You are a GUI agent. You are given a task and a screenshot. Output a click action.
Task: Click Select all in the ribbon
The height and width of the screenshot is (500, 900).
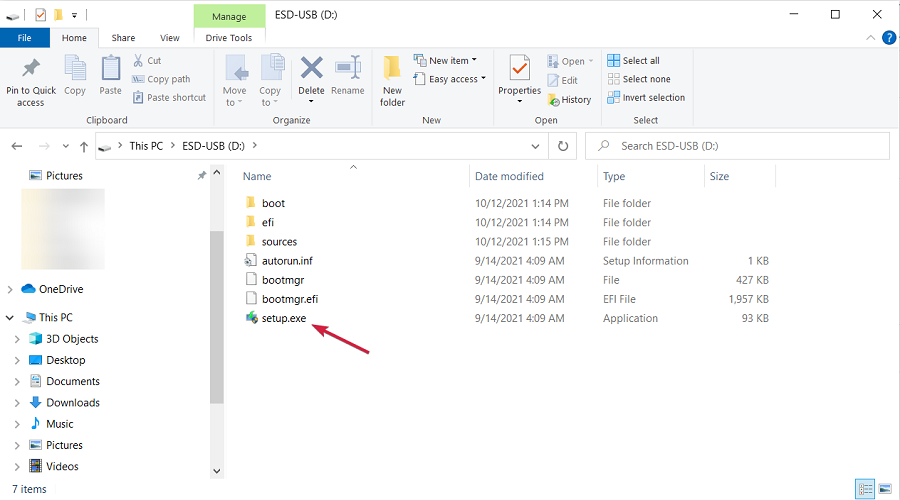point(633,60)
